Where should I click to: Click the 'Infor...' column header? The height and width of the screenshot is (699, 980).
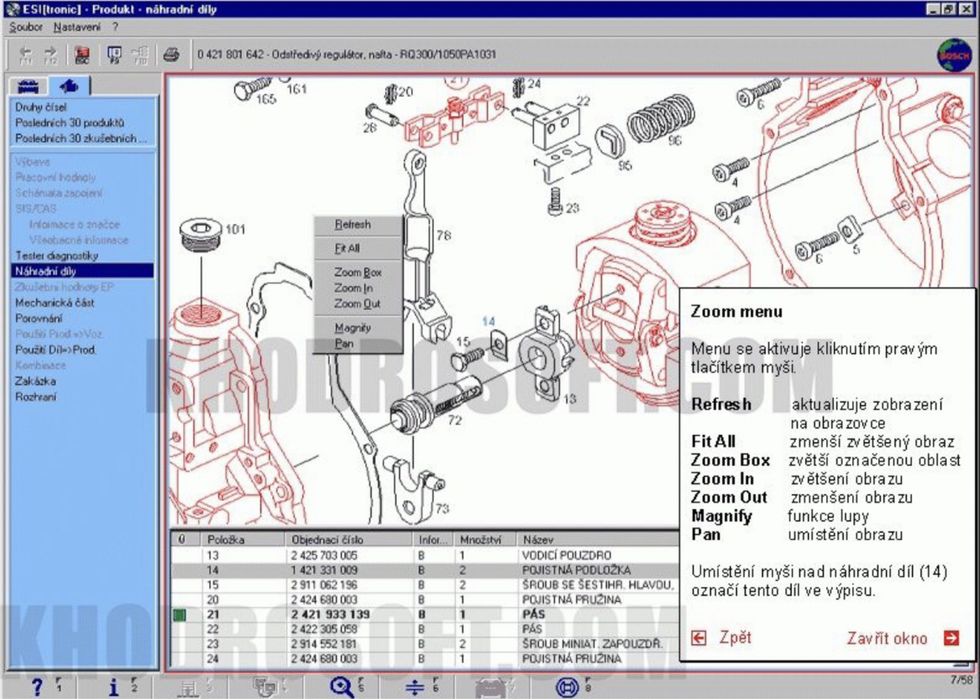click(434, 539)
